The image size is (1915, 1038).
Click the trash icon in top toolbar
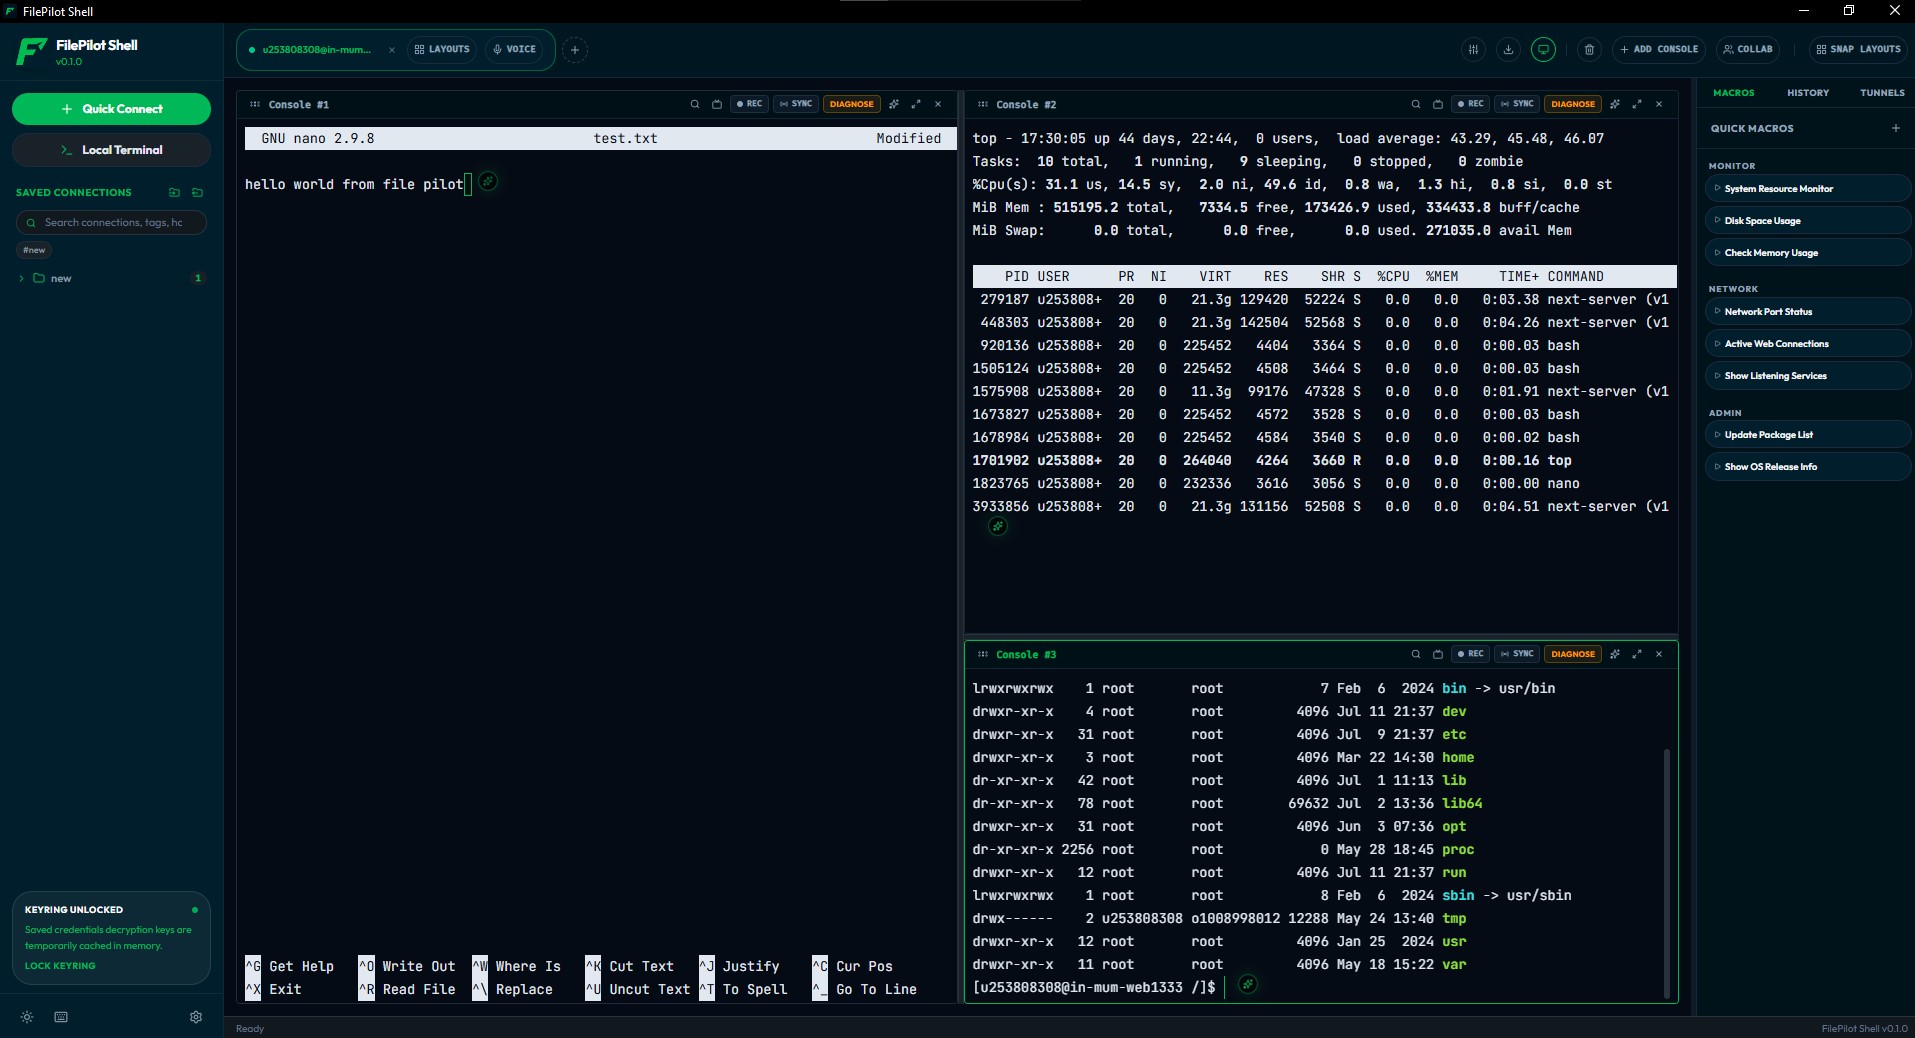tap(1589, 49)
